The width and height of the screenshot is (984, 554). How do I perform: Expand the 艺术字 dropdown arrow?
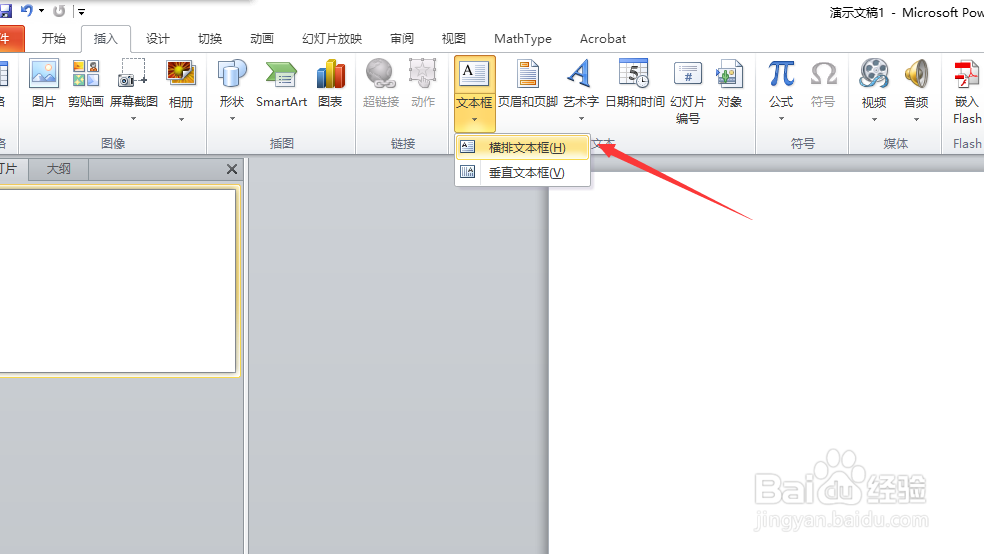tap(581, 119)
